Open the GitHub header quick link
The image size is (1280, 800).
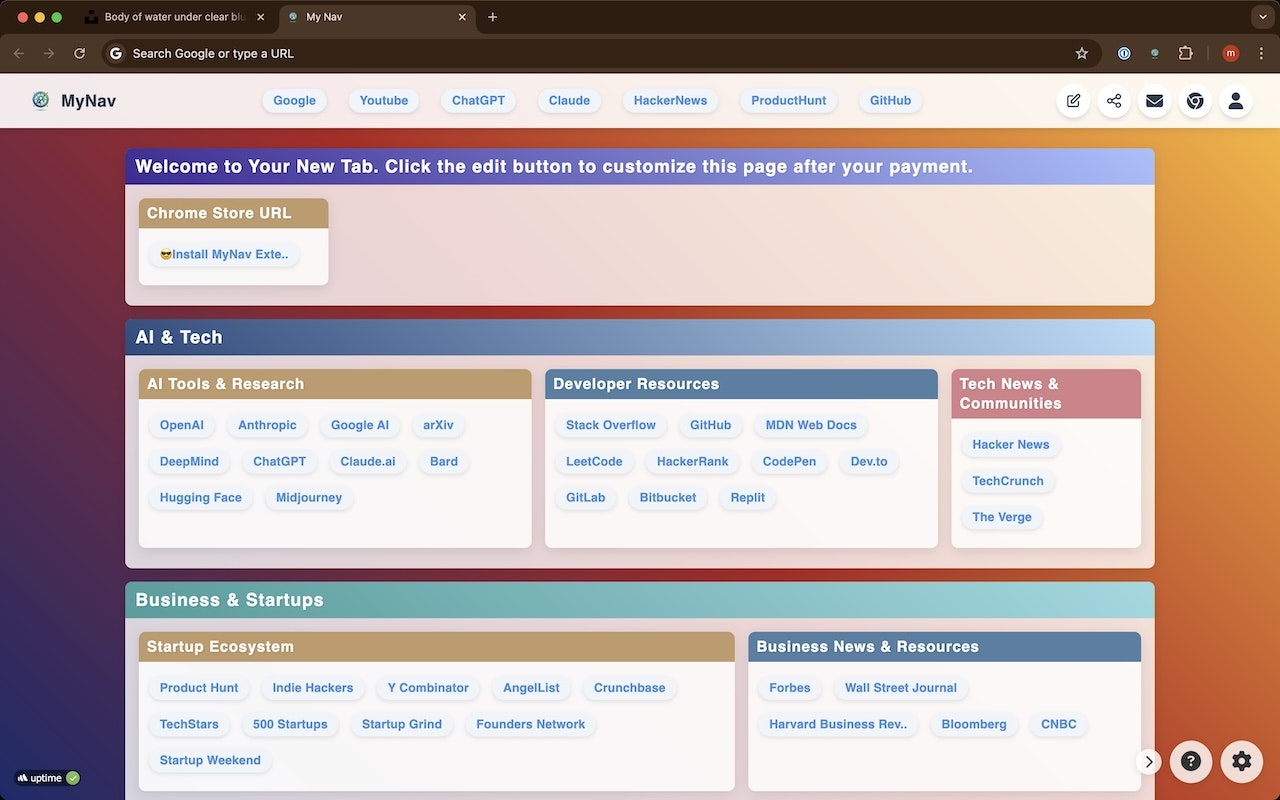[x=890, y=101]
